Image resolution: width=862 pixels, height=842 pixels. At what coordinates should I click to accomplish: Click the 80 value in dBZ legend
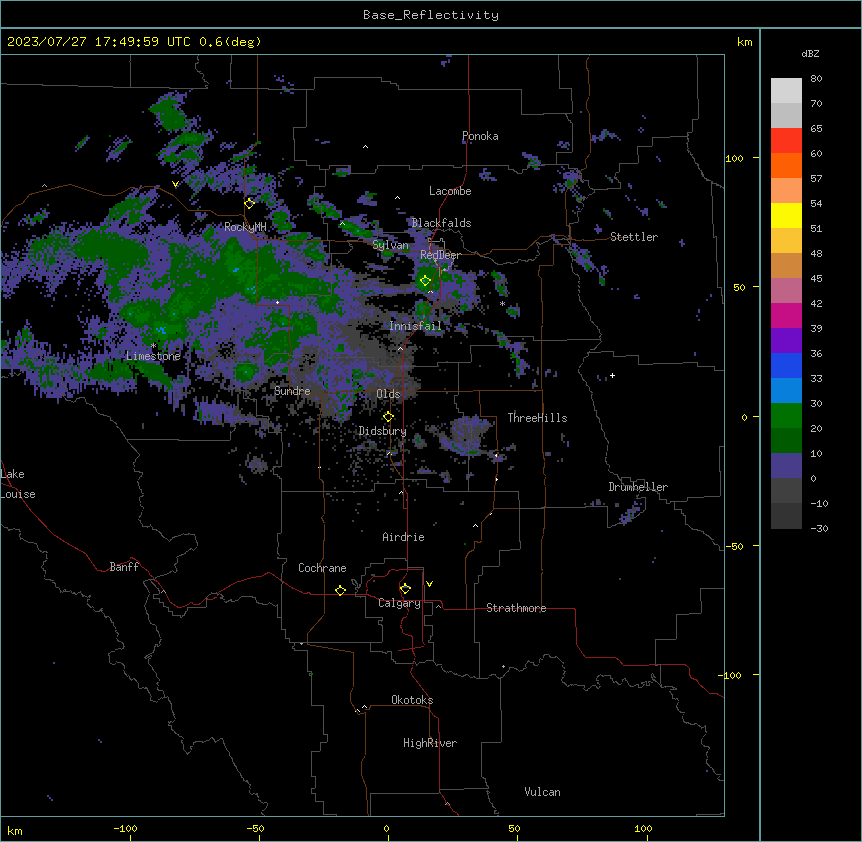(816, 79)
